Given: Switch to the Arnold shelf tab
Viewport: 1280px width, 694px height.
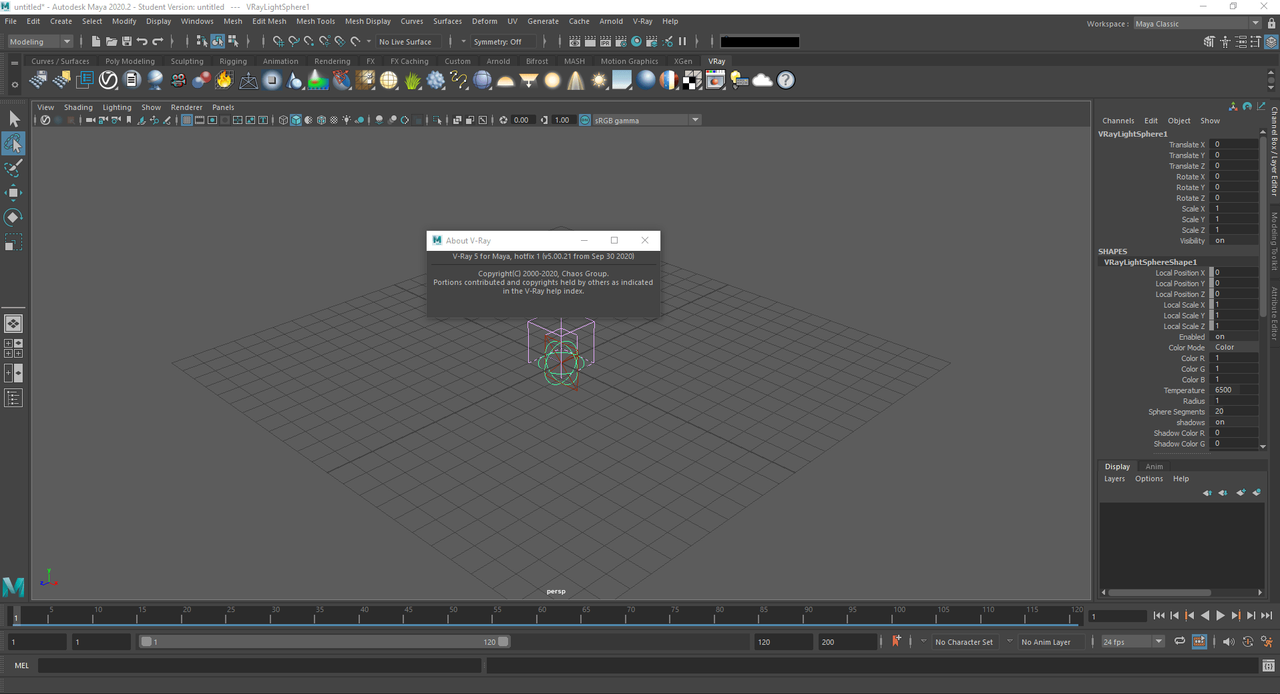Looking at the screenshot, I should pos(498,61).
